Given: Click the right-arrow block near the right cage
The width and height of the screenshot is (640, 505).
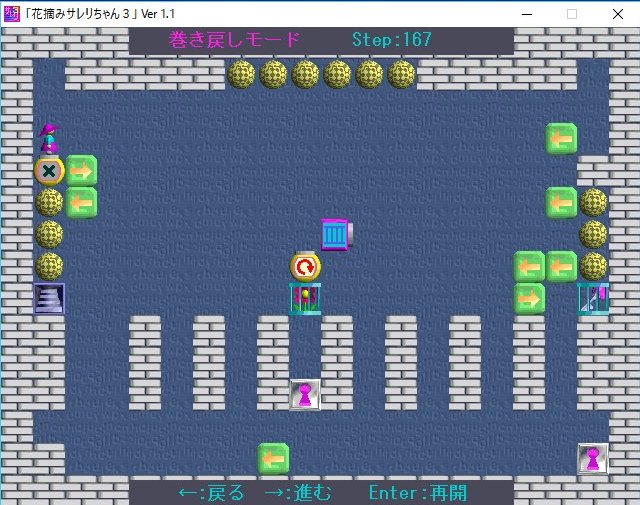Looking at the screenshot, I should [x=529, y=298].
